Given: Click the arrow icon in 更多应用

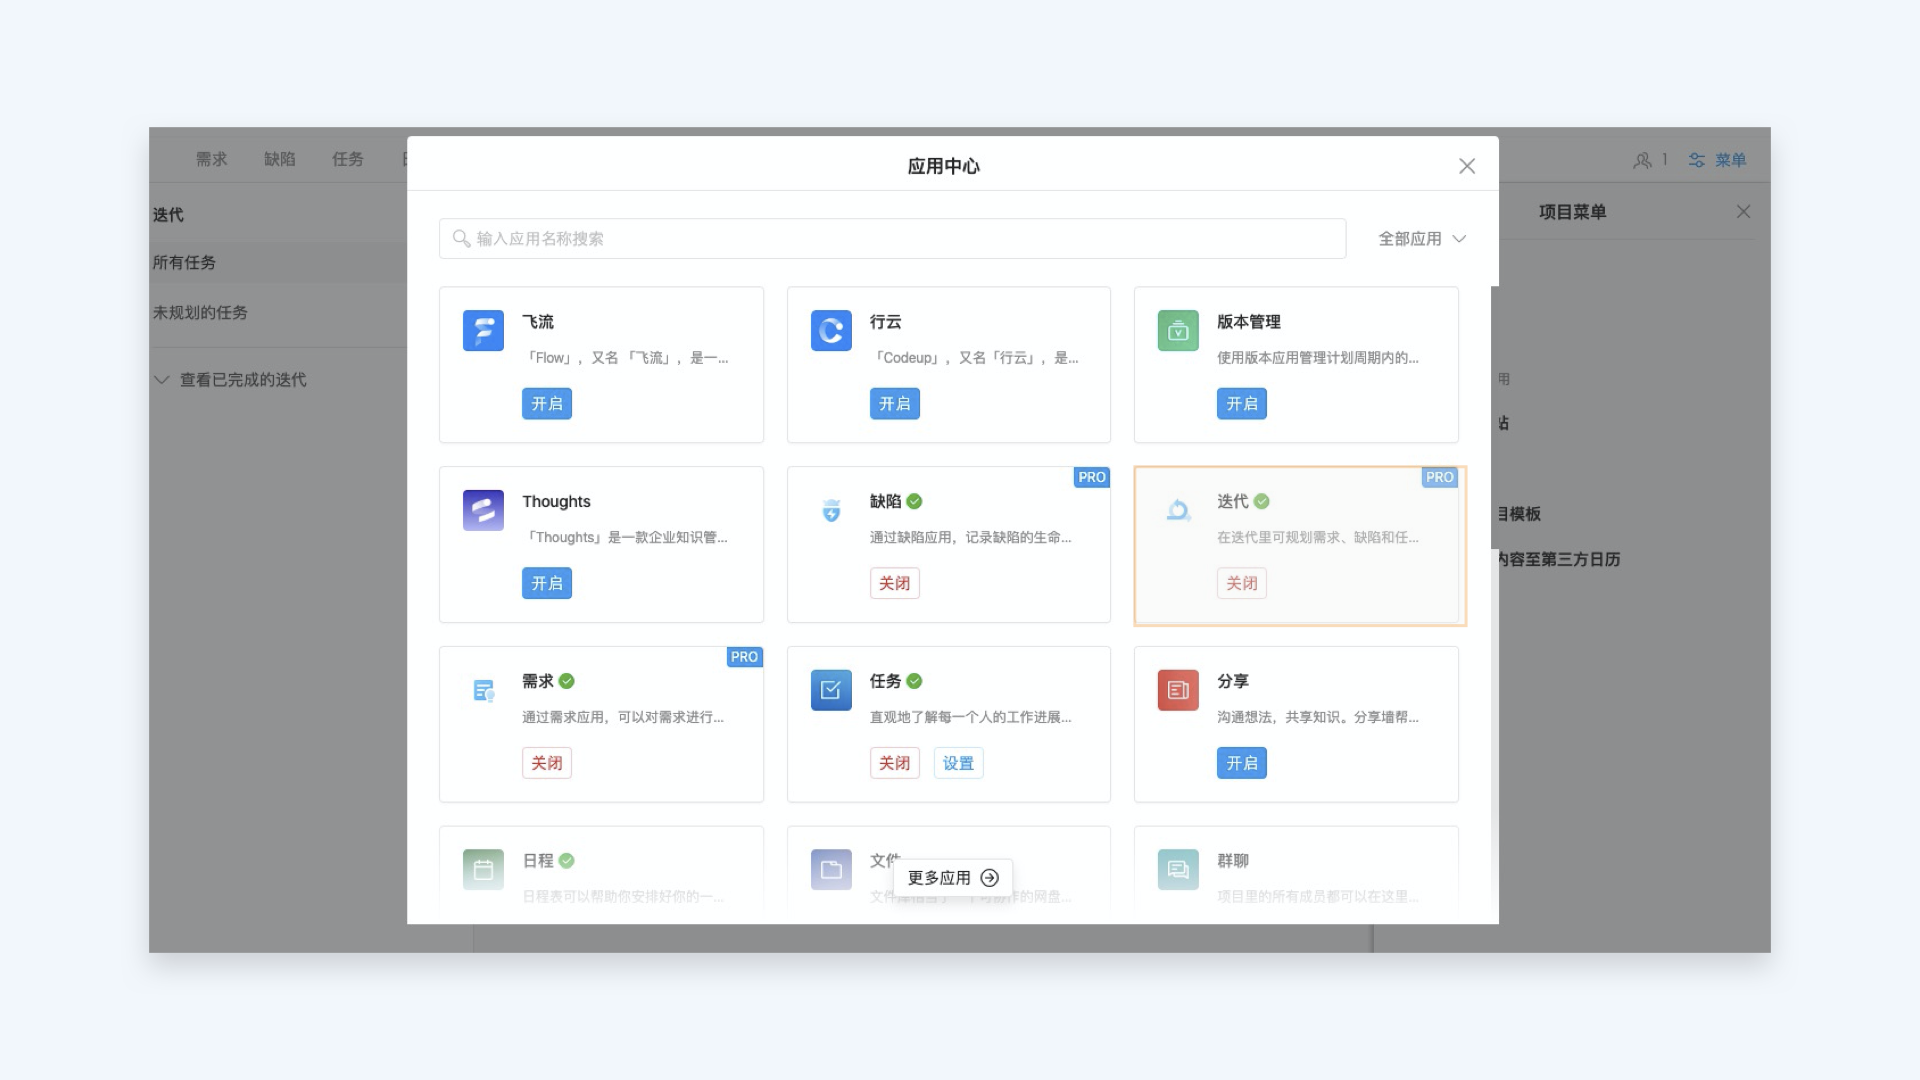Looking at the screenshot, I should coord(989,877).
